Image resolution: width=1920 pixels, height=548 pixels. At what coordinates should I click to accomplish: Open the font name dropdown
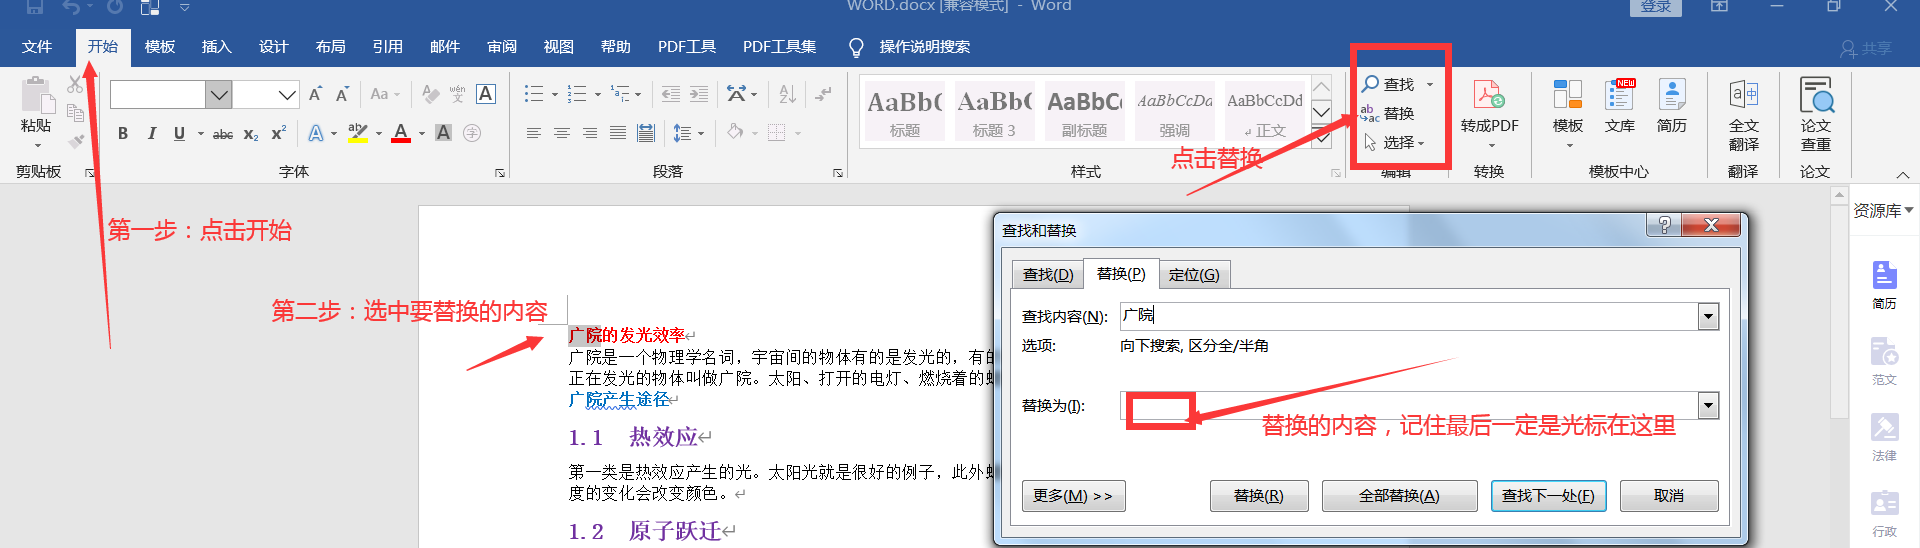pyautogui.click(x=219, y=95)
